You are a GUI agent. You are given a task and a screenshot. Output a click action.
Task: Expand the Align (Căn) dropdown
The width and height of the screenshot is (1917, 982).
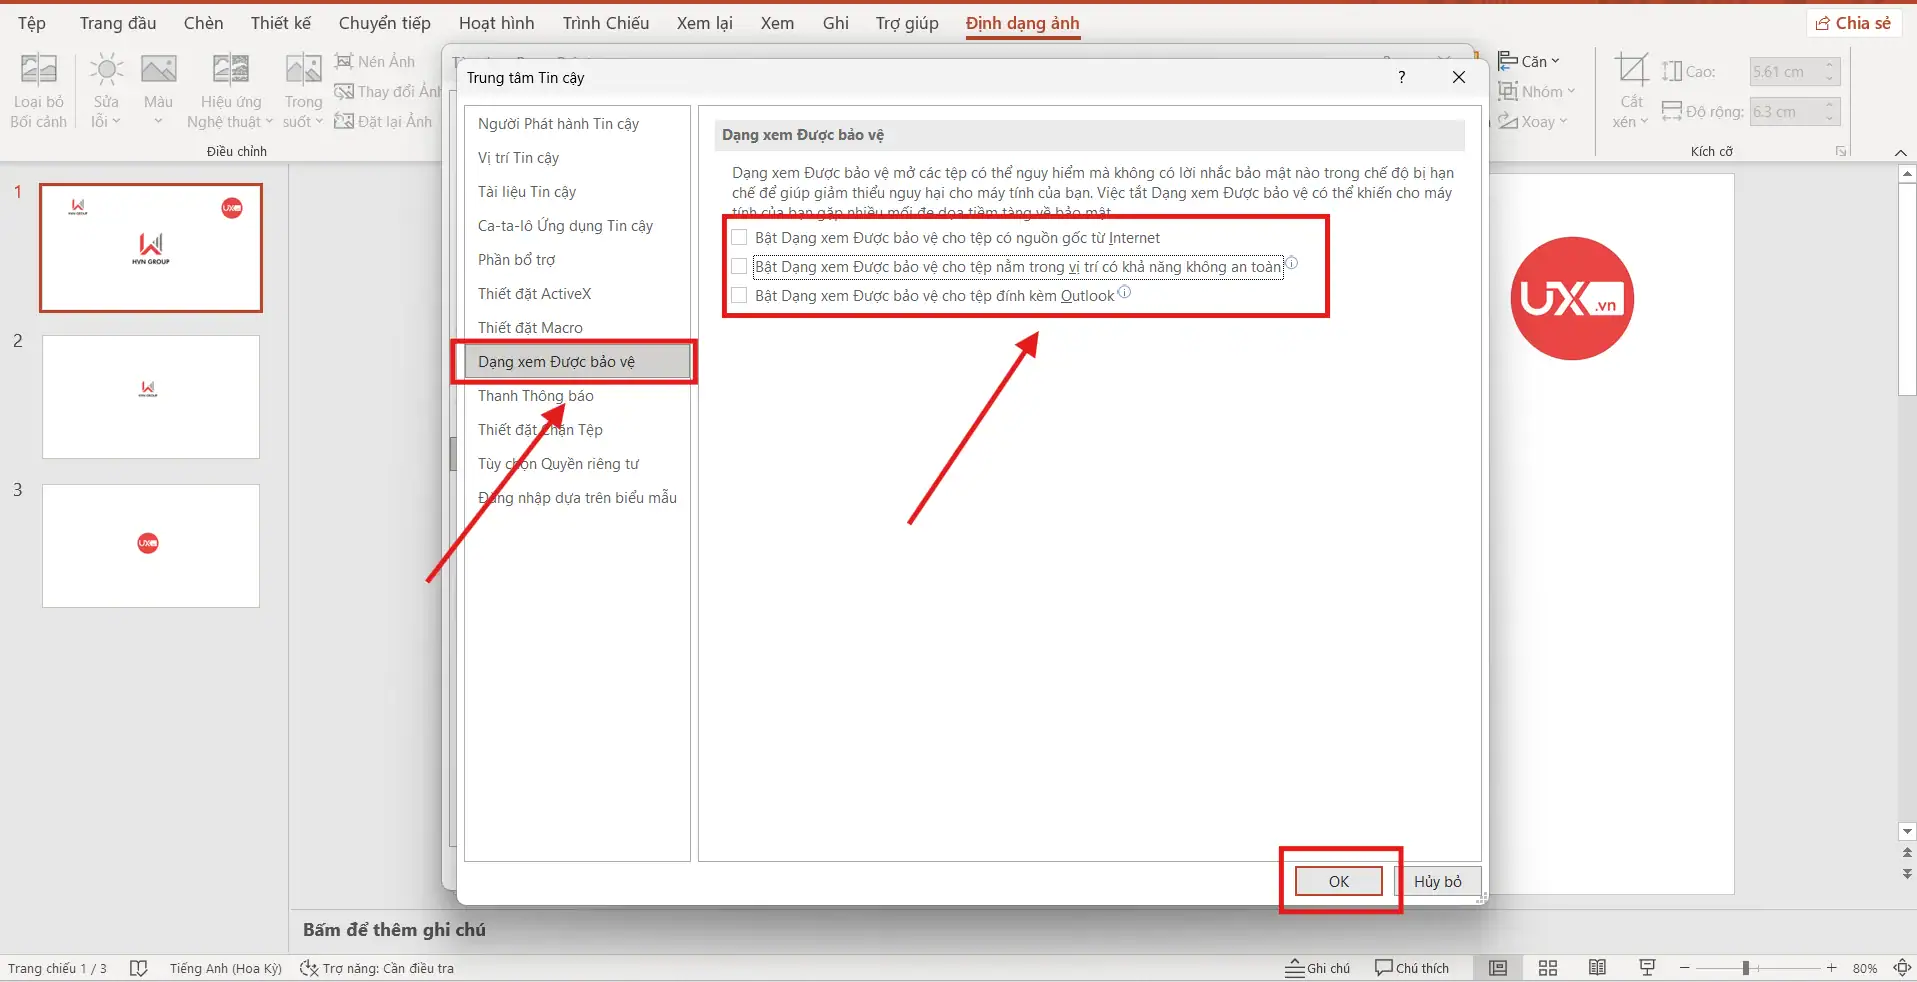[x=1530, y=62]
